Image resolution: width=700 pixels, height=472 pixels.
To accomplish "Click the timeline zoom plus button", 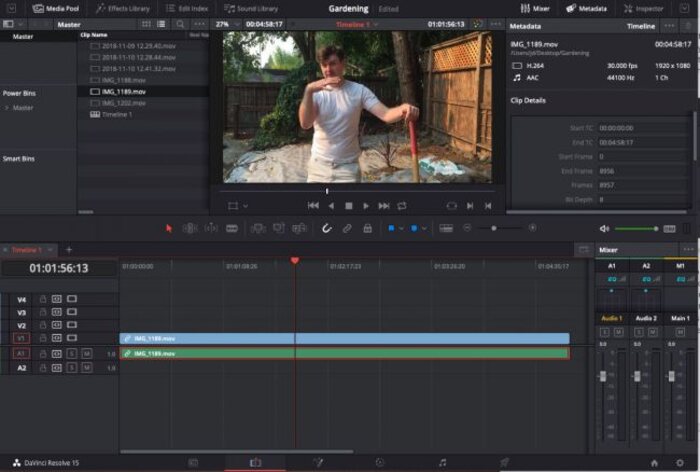I will point(532,228).
